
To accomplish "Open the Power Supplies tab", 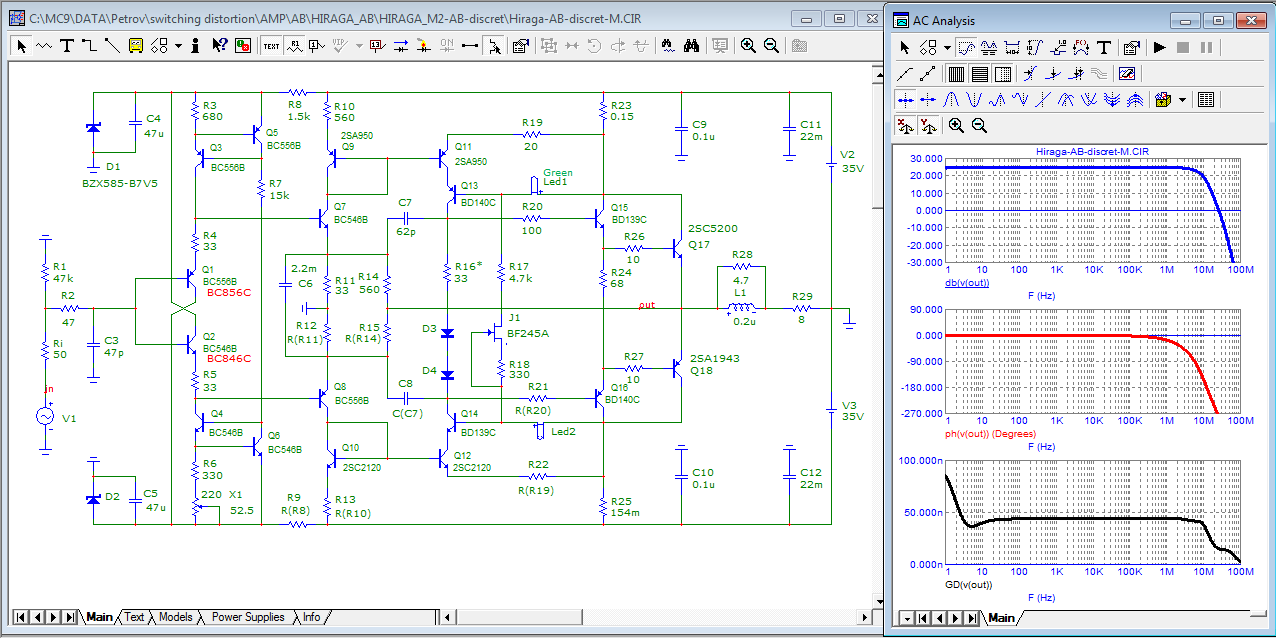I will [247, 617].
